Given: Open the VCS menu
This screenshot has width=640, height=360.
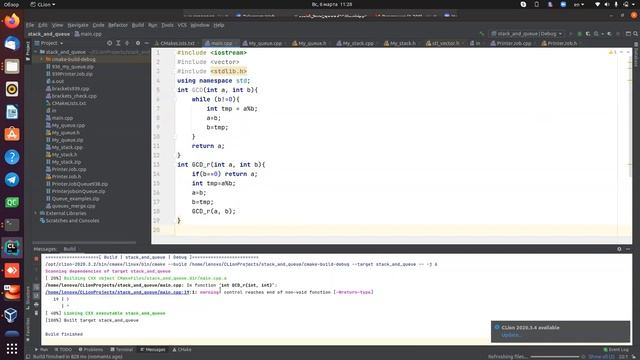Looking at the screenshot, I should pyautogui.click(x=182, y=25).
